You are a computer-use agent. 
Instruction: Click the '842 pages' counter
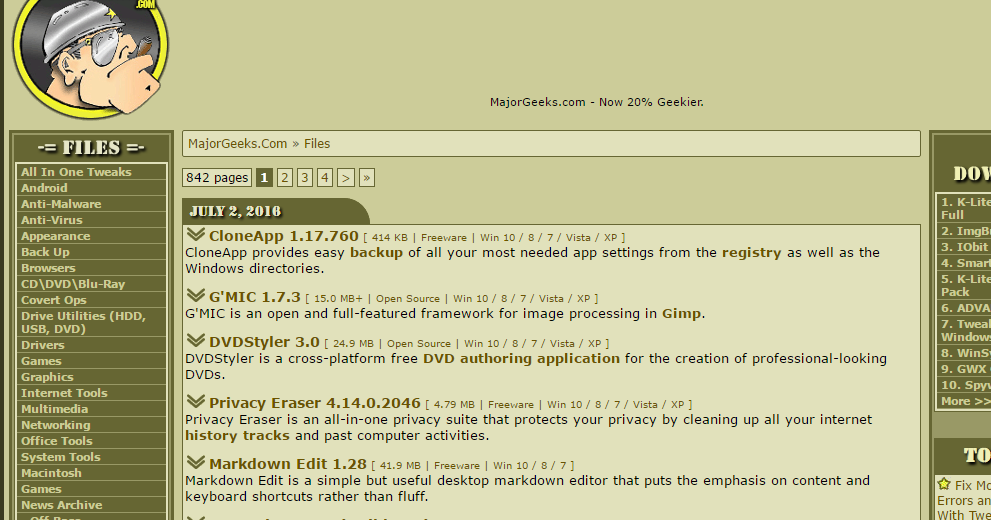pos(217,178)
